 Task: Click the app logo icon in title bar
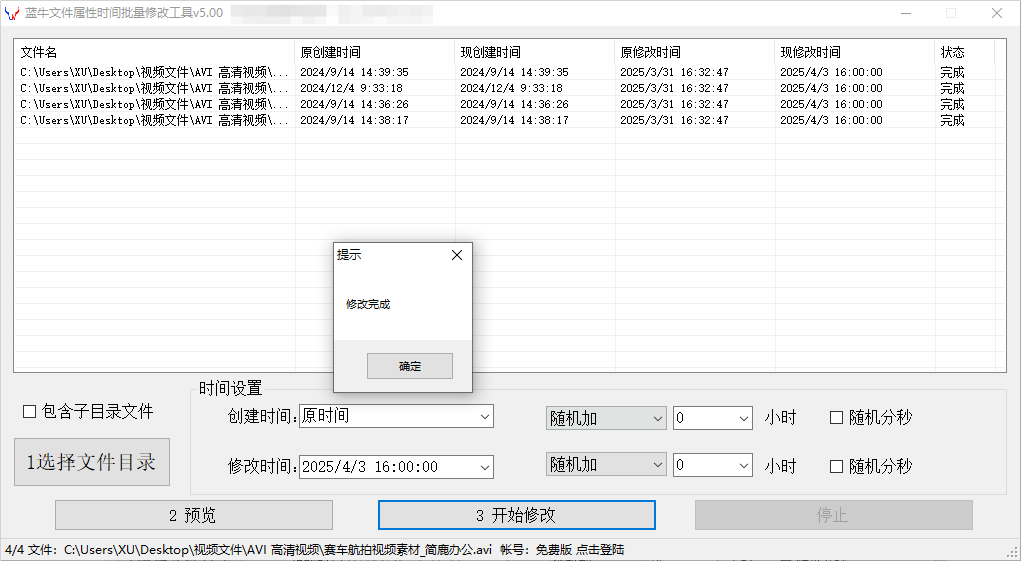pos(12,13)
